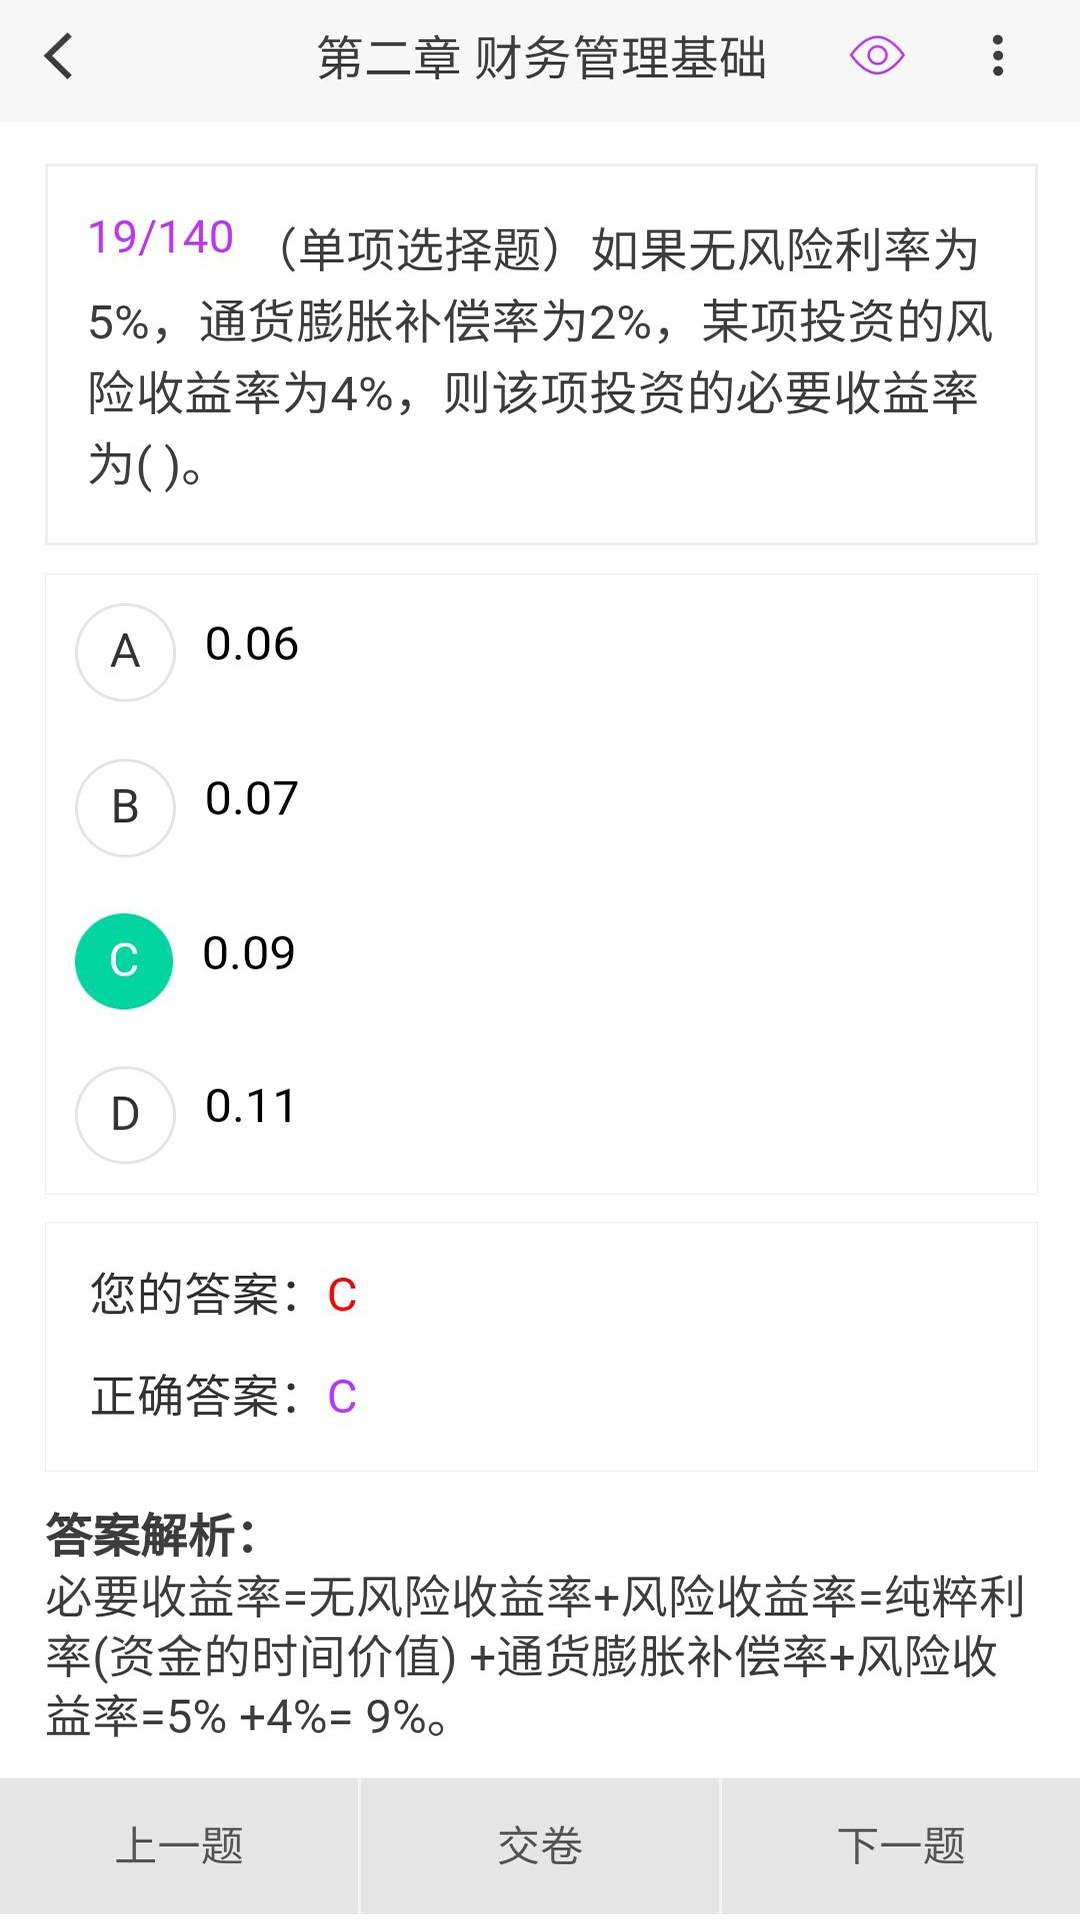Select radio option A
Viewport: 1080px width, 1920px height.
point(125,652)
